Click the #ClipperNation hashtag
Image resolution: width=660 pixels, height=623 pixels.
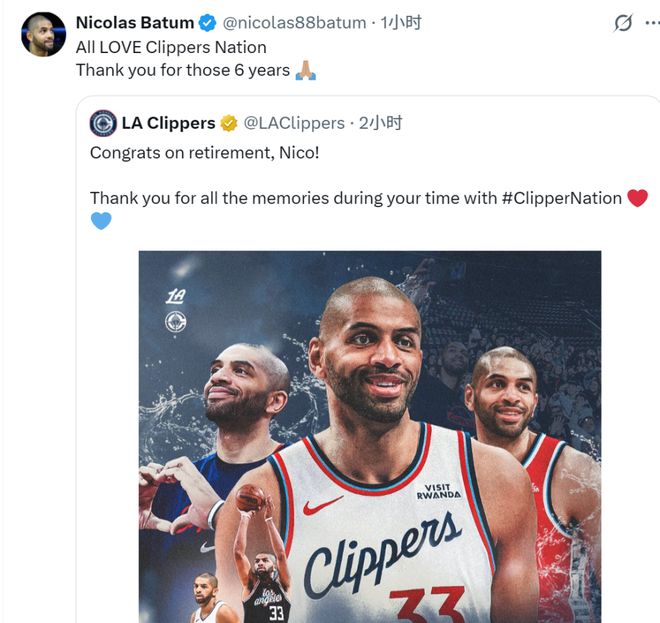click(x=562, y=198)
